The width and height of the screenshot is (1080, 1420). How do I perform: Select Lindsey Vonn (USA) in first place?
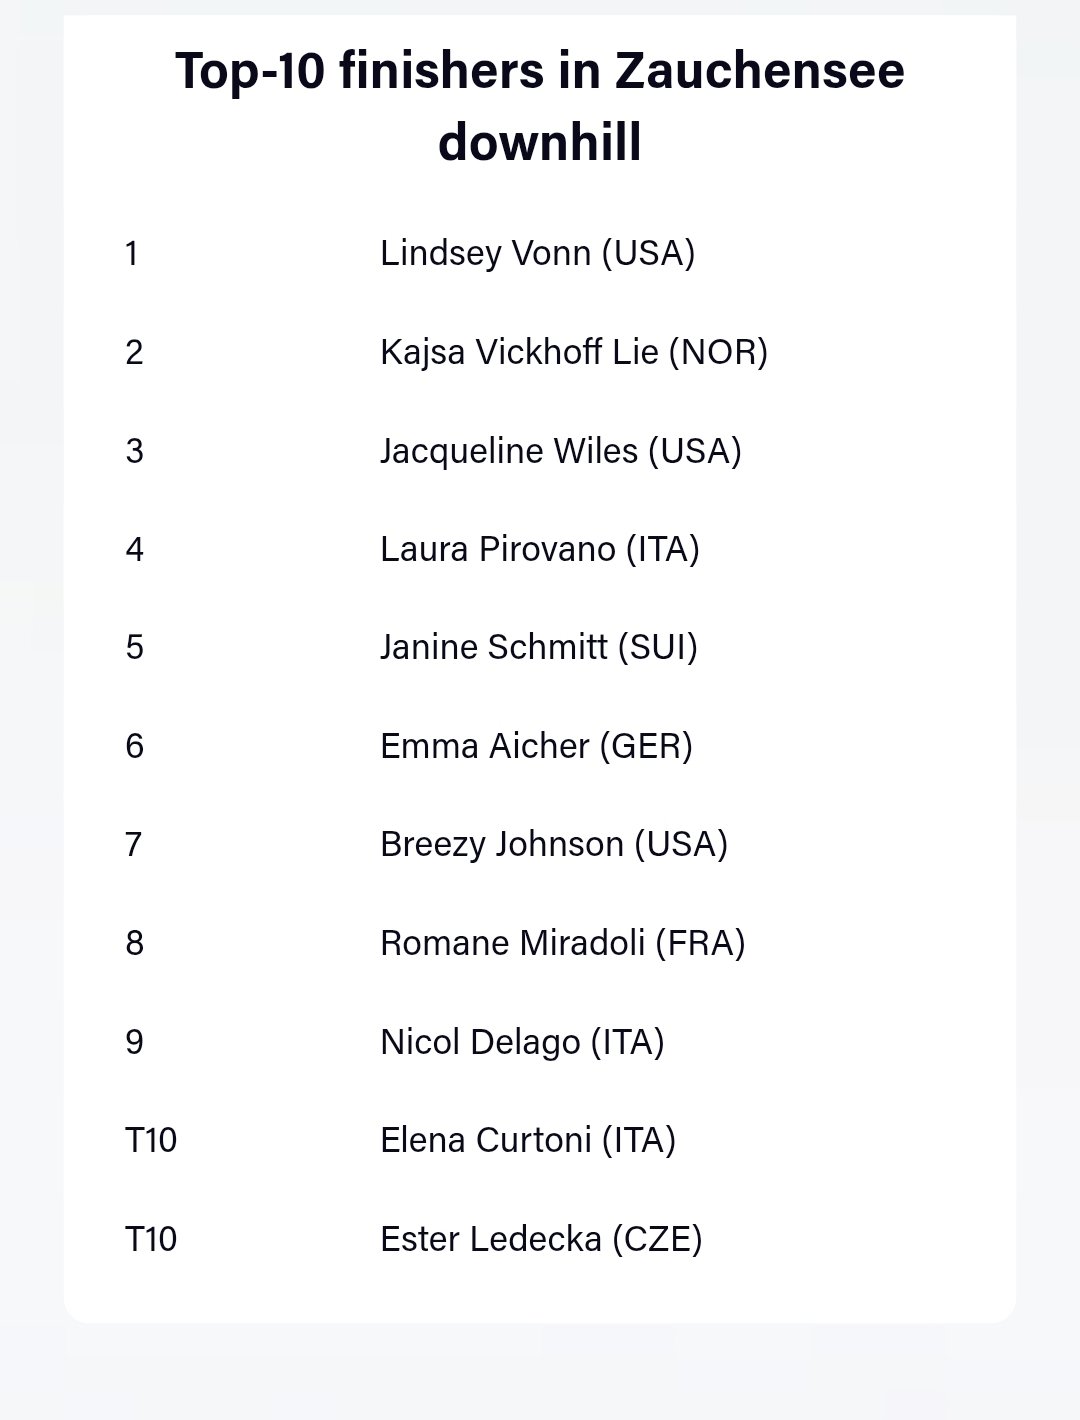pos(537,253)
